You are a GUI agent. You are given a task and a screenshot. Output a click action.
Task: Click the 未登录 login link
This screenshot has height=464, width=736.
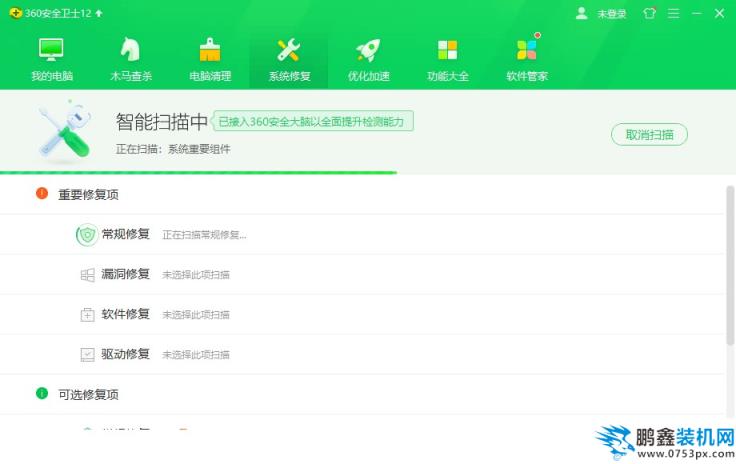pos(611,14)
